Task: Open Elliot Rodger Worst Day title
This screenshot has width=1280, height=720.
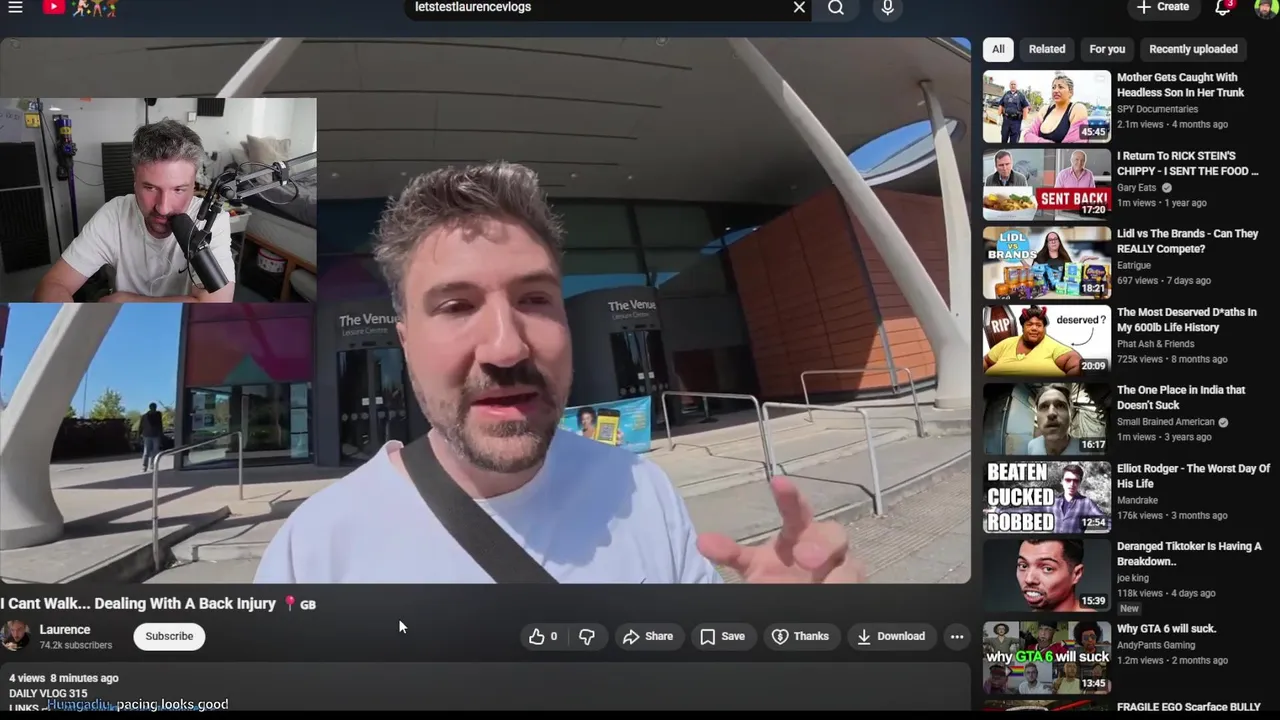Action: click(1193, 476)
